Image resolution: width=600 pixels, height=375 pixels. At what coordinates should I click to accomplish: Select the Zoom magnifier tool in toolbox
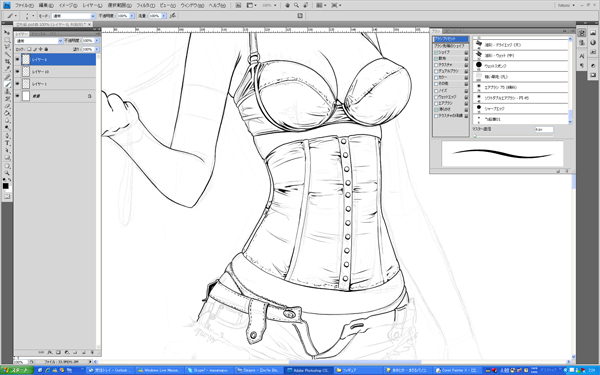[x=7, y=173]
